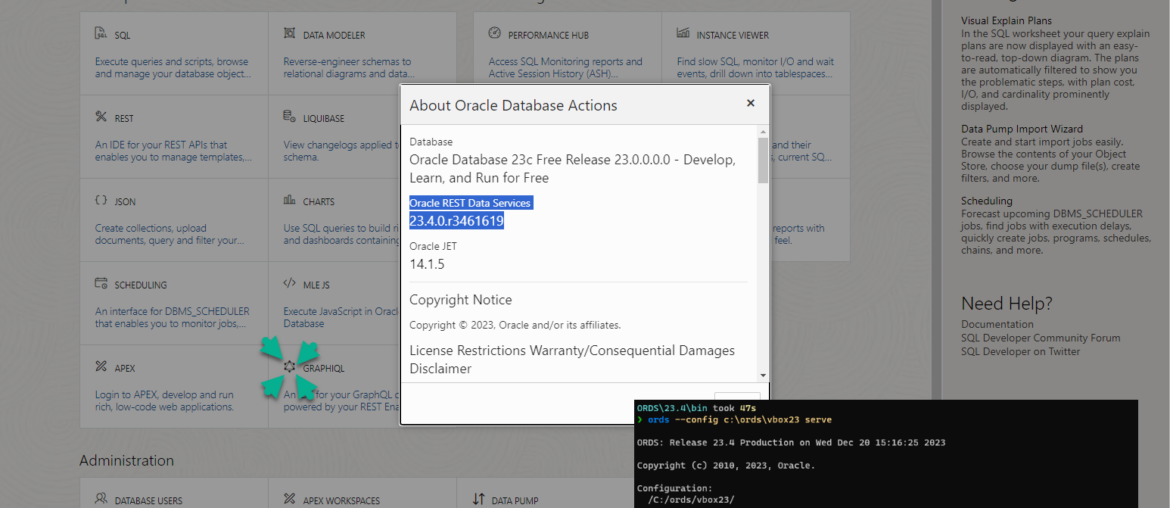Open the Data Pump arrows icon
The width and height of the screenshot is (1170, 508).
coord(479,499)
